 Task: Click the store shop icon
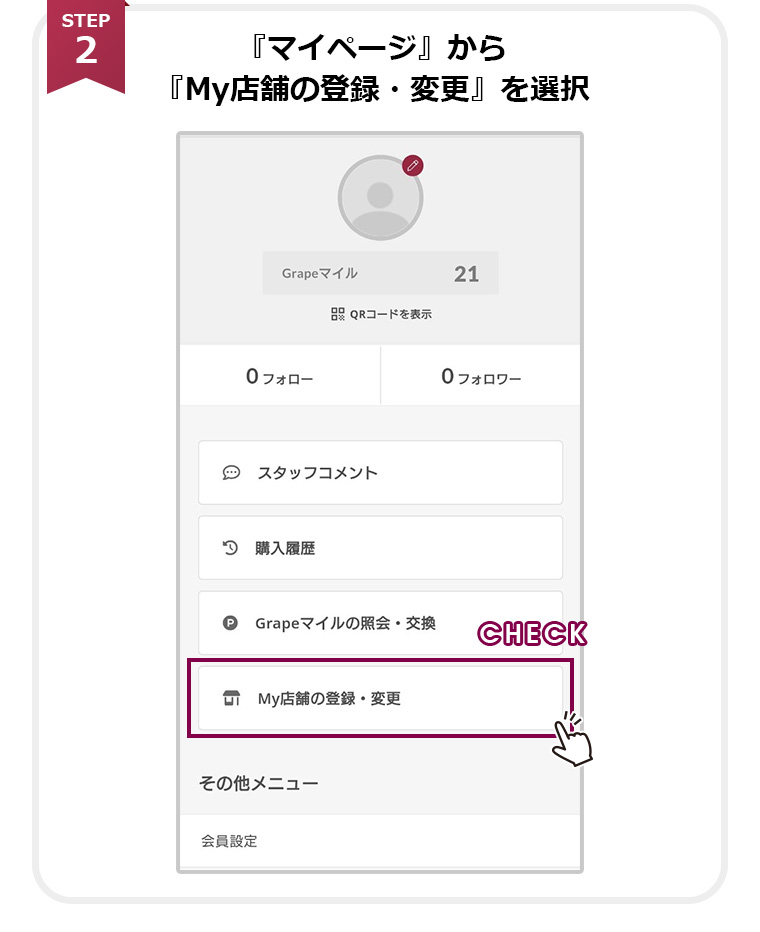pyautogui.click(x=231, y=698)
